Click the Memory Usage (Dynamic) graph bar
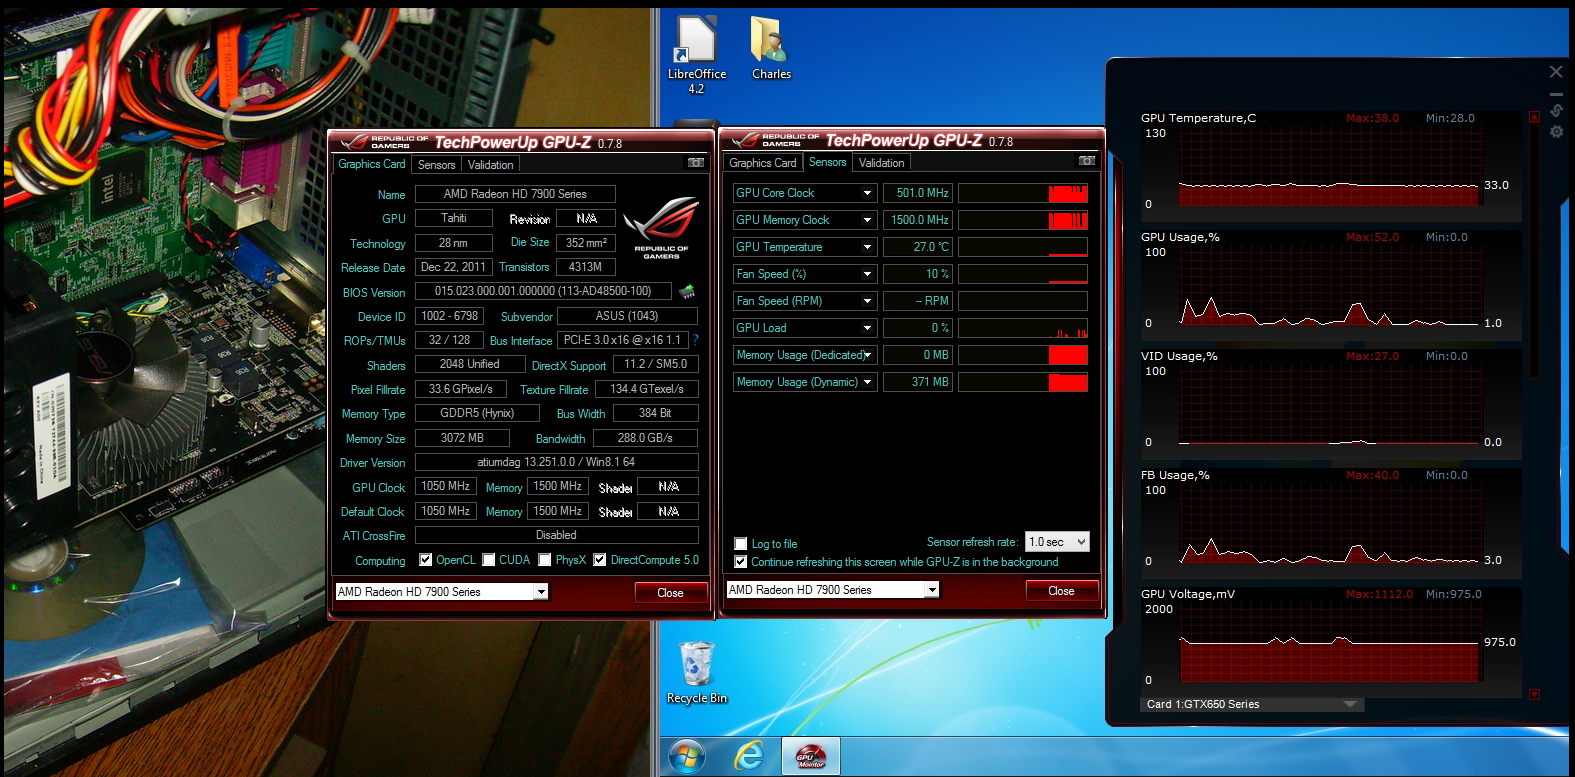This screenshot has width=1575, height=777. (1068, 382)
